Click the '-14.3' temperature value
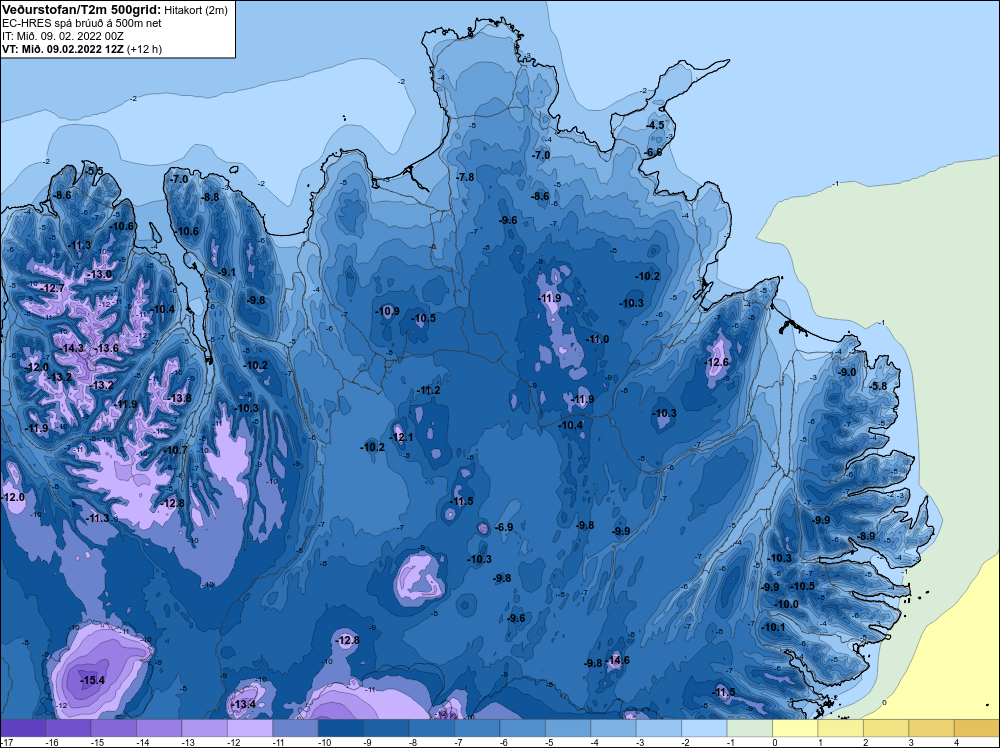 pos(73,348)
